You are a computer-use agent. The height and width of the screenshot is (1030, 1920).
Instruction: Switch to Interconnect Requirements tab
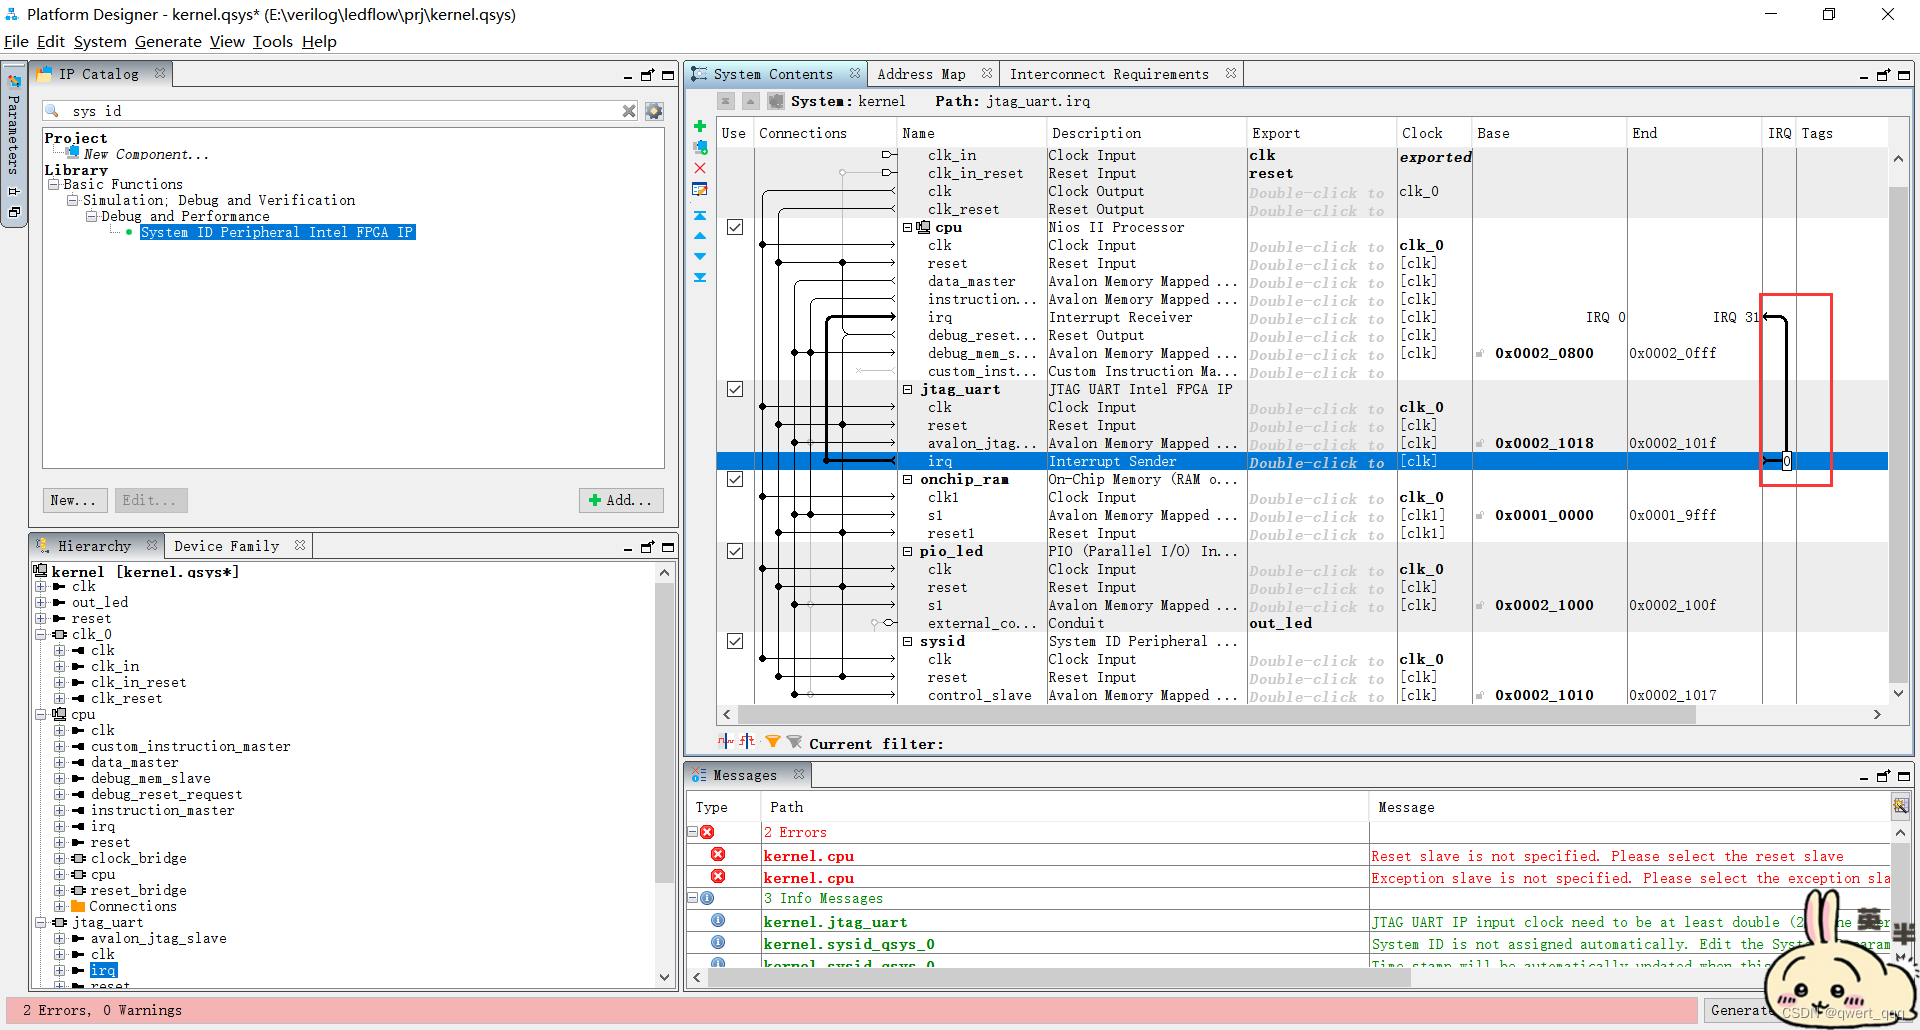pyautogui.click(x=1109, y=74)
